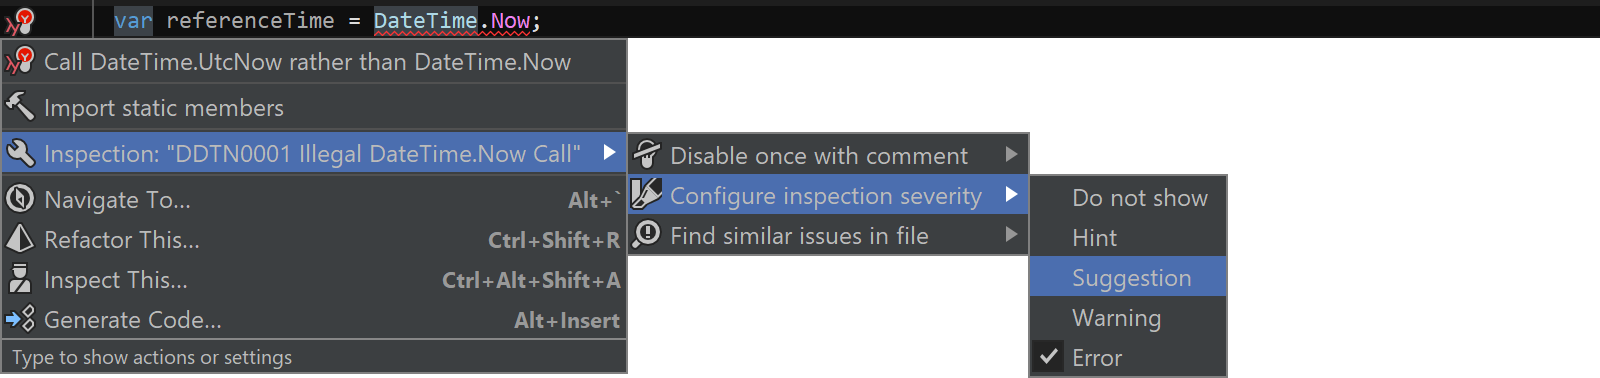Click the Find similar issues magnifier icon
The image size is (1600, 378).
coord(647,234)
